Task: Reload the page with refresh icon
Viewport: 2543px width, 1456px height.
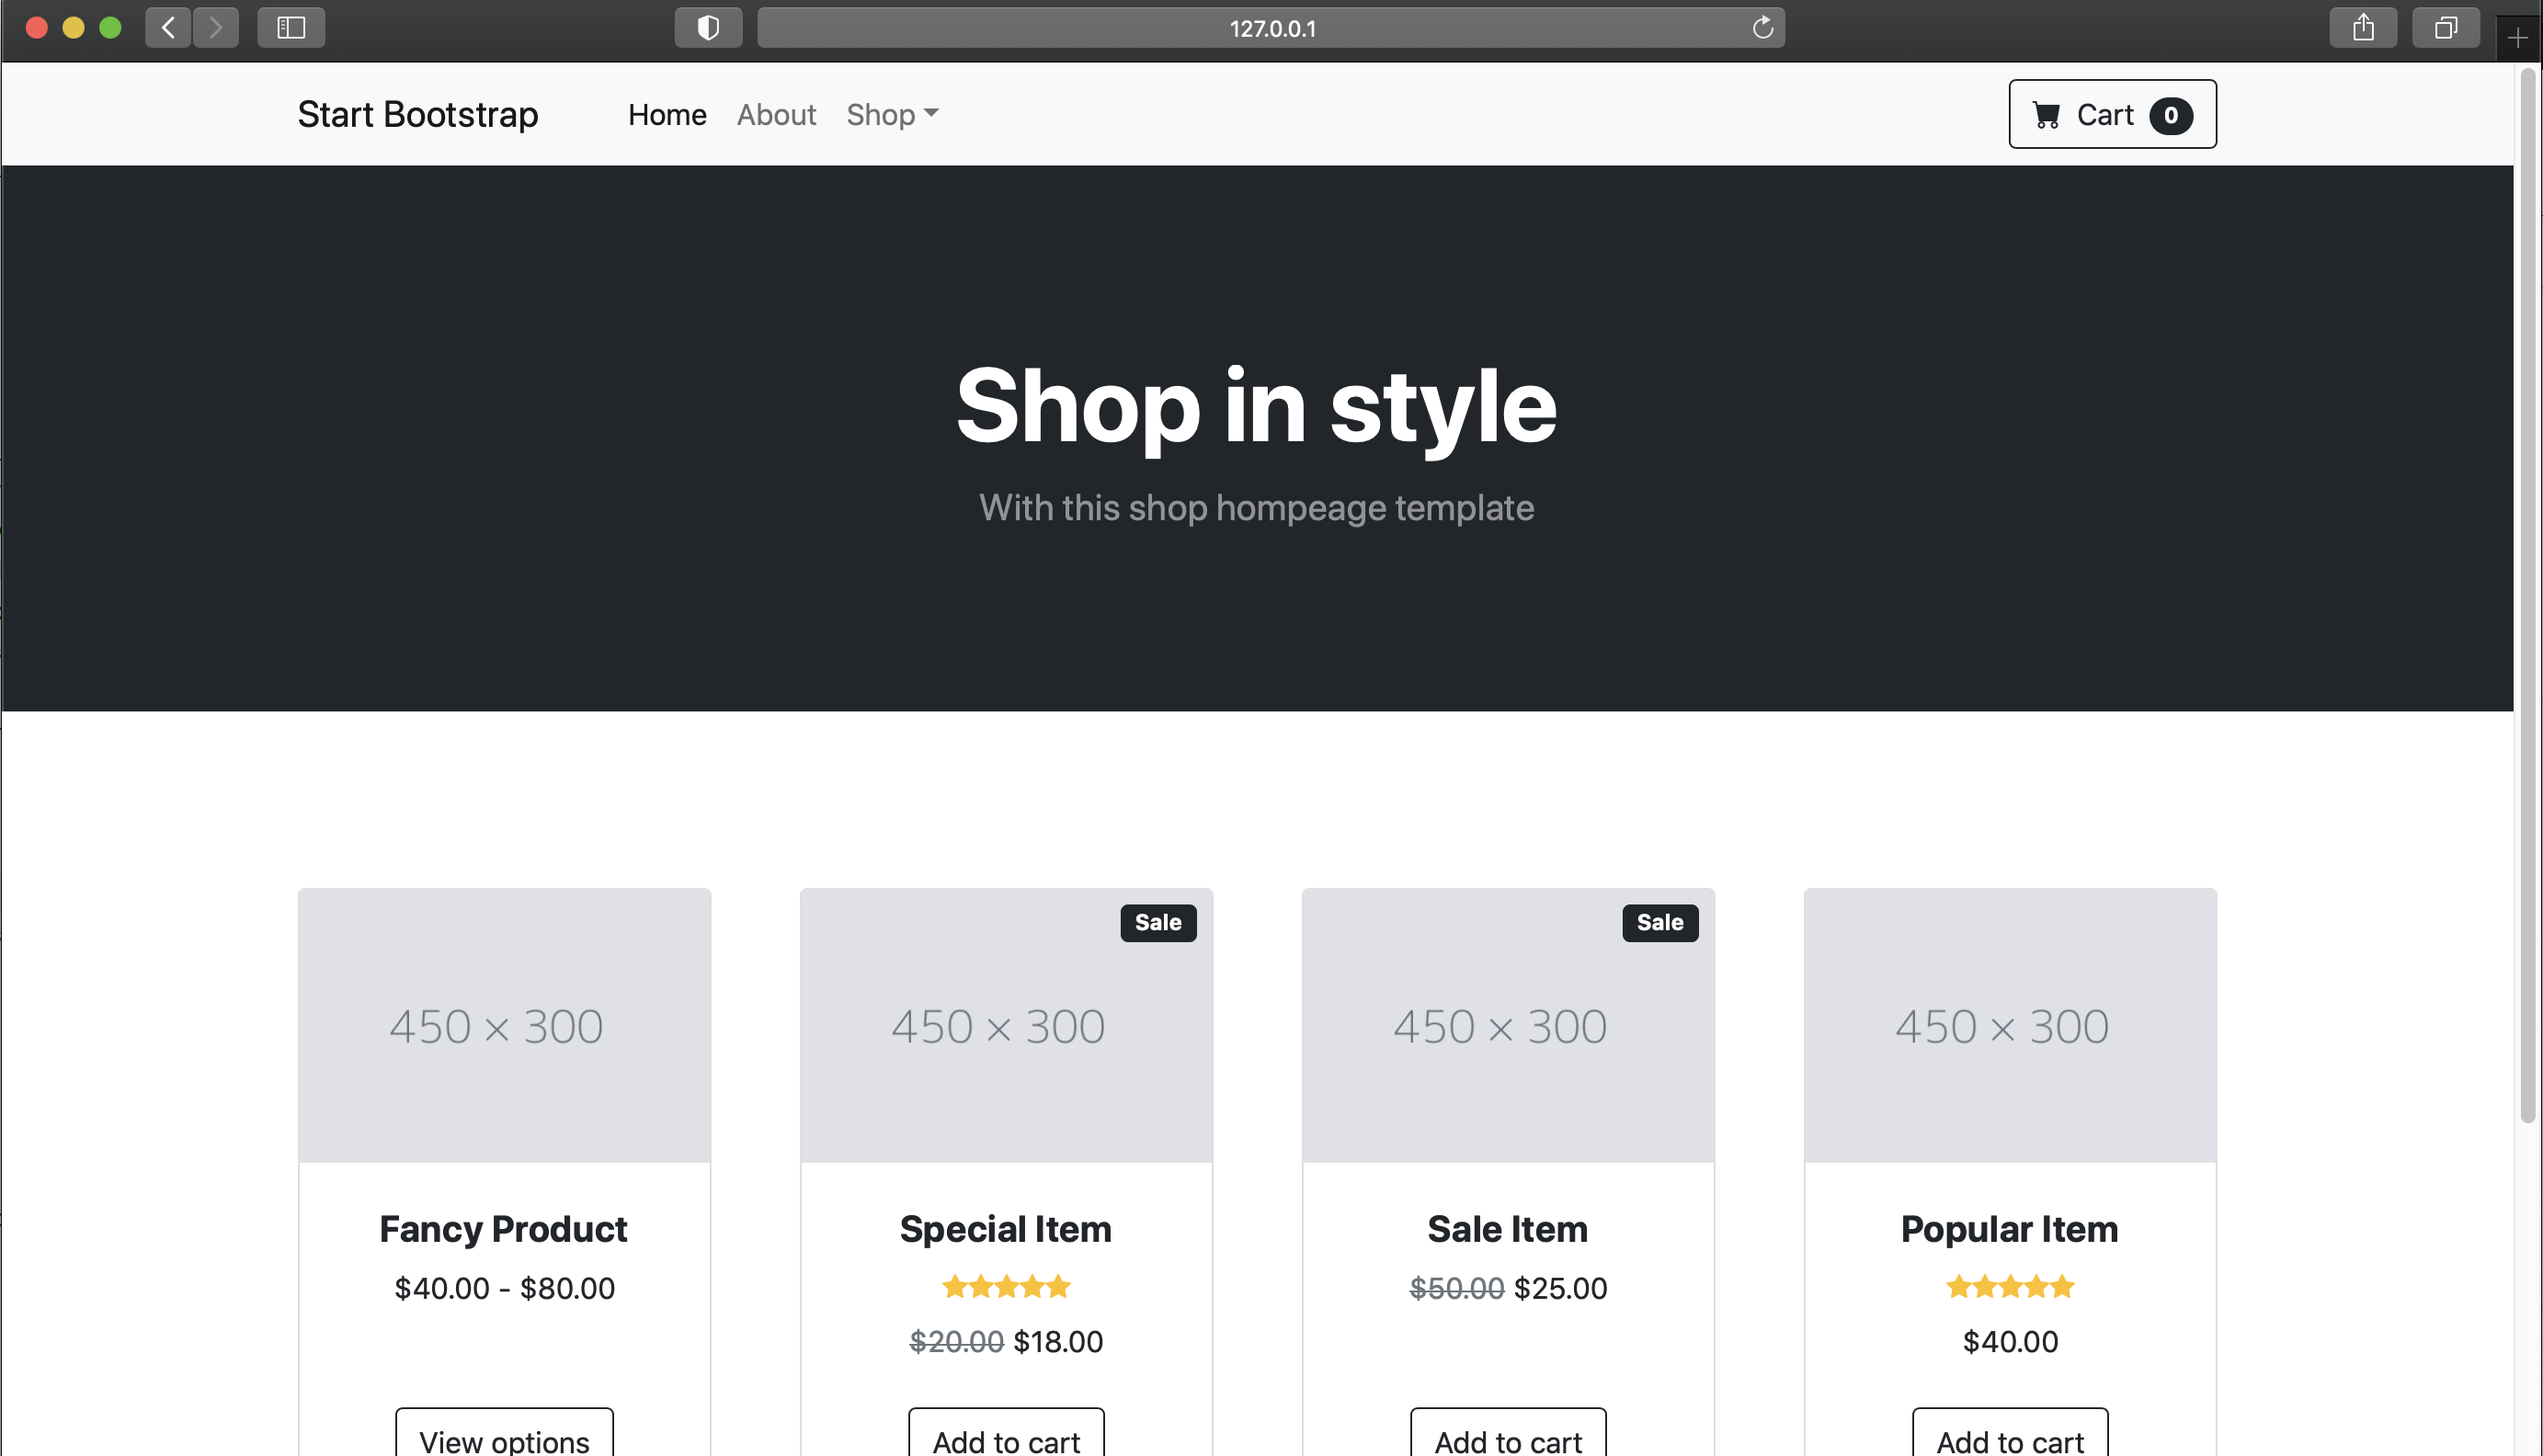Action: click(x=1762, y=28)
